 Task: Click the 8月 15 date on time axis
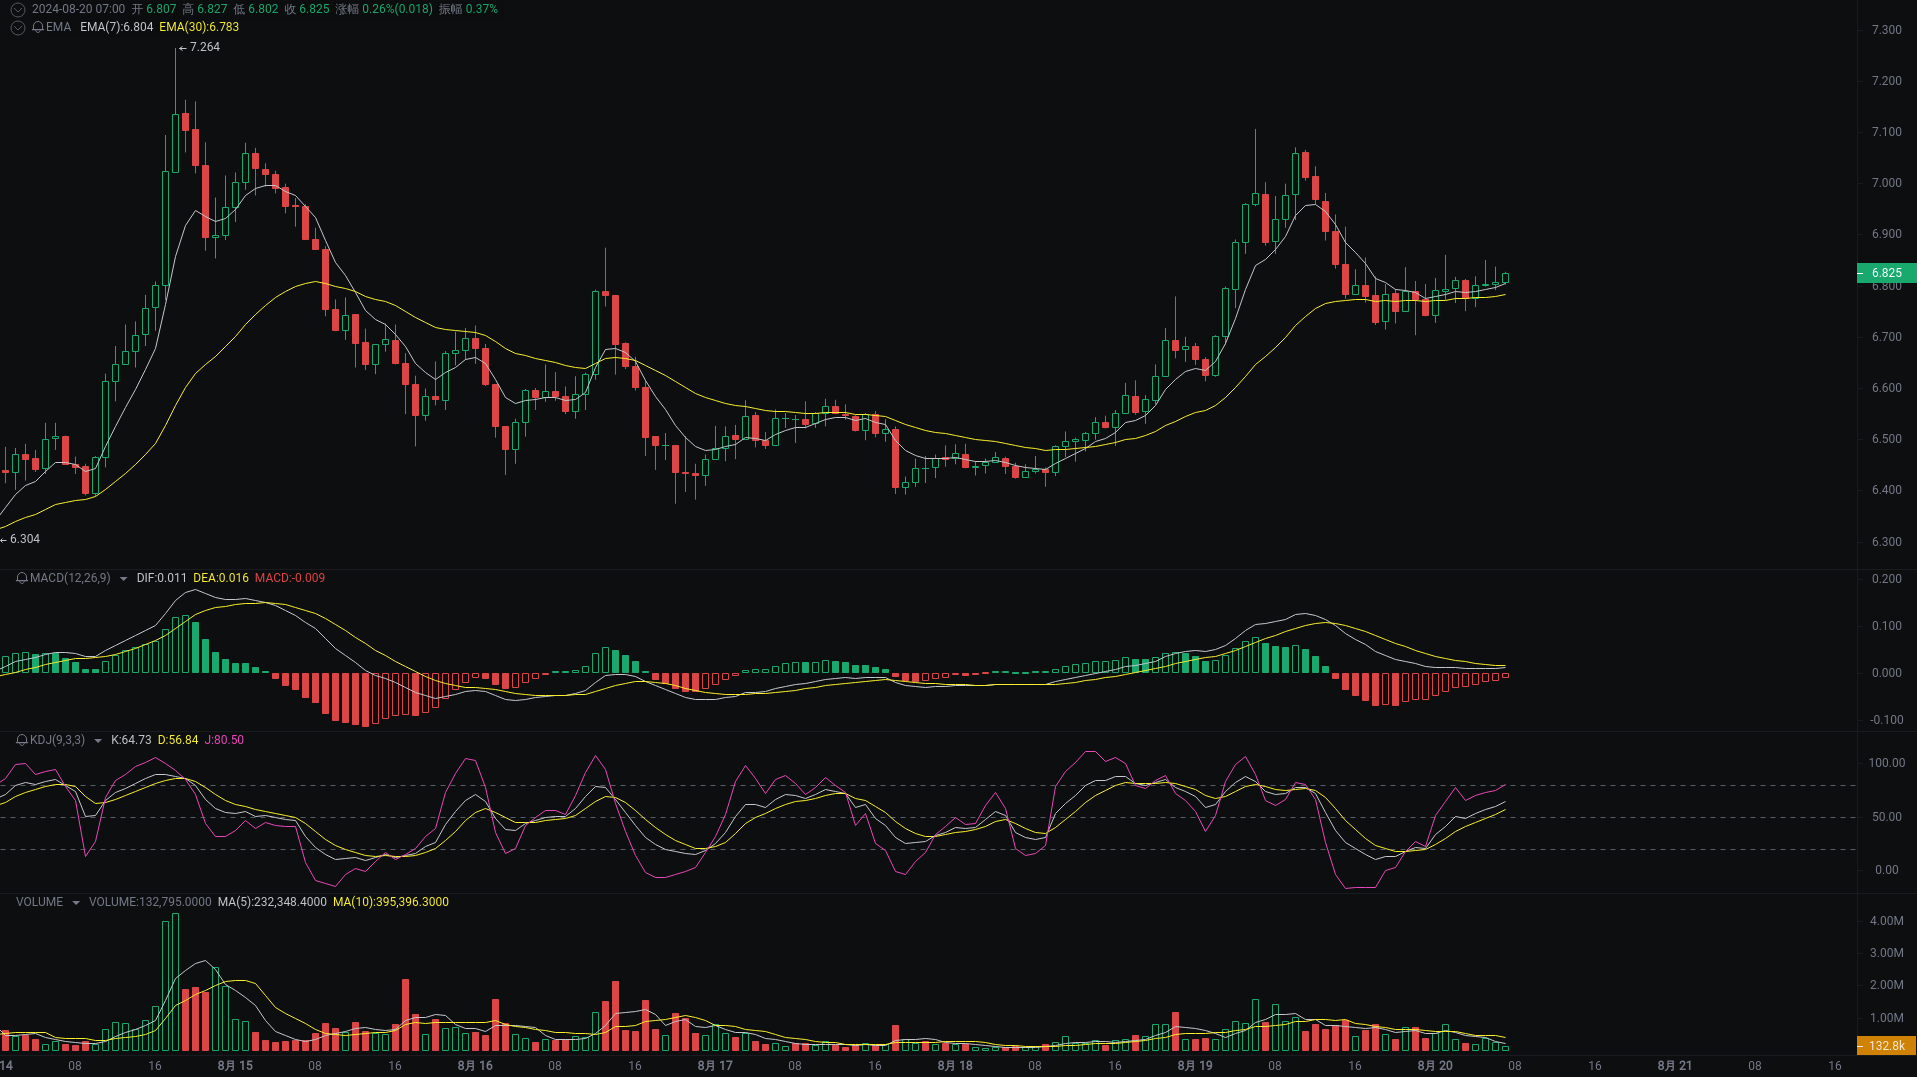[x=235, y=1066]
